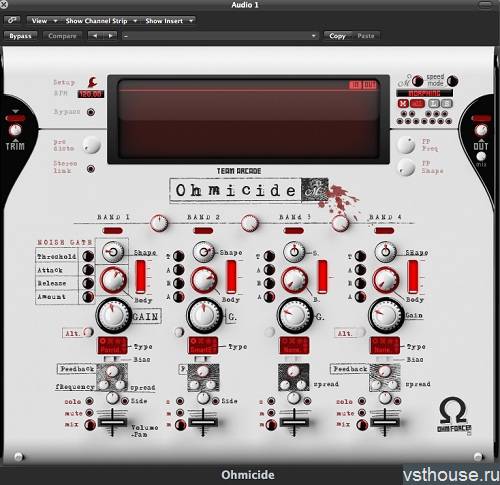Click the Band 2 Shape knob
The height and width of the screenshot is (485, 500).
point(203,252)
